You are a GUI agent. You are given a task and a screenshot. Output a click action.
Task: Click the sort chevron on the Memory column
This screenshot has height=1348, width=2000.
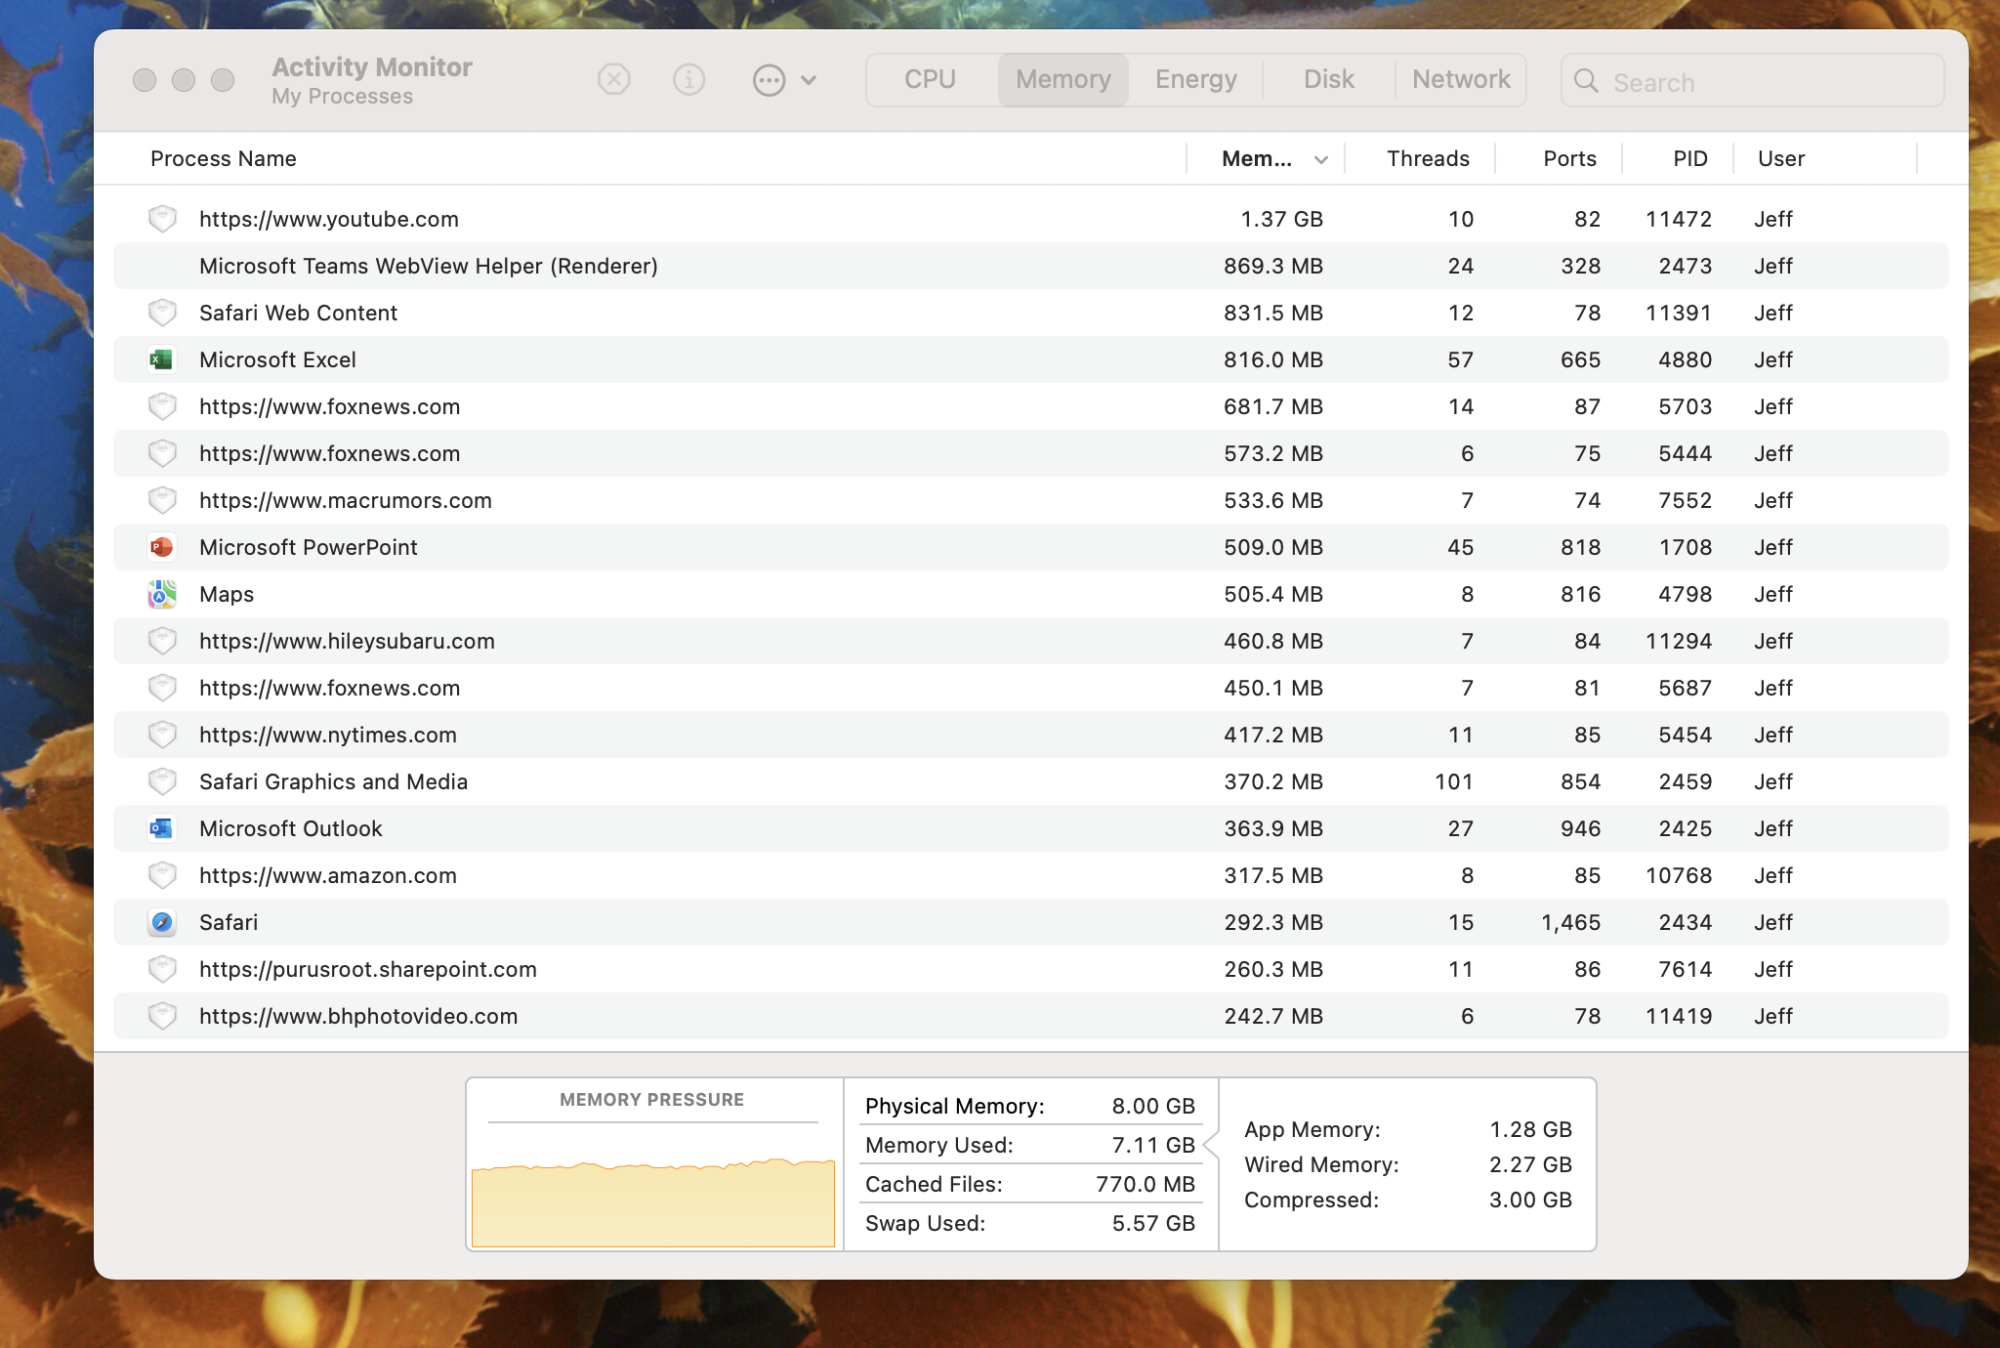(x=1320, y=159)
